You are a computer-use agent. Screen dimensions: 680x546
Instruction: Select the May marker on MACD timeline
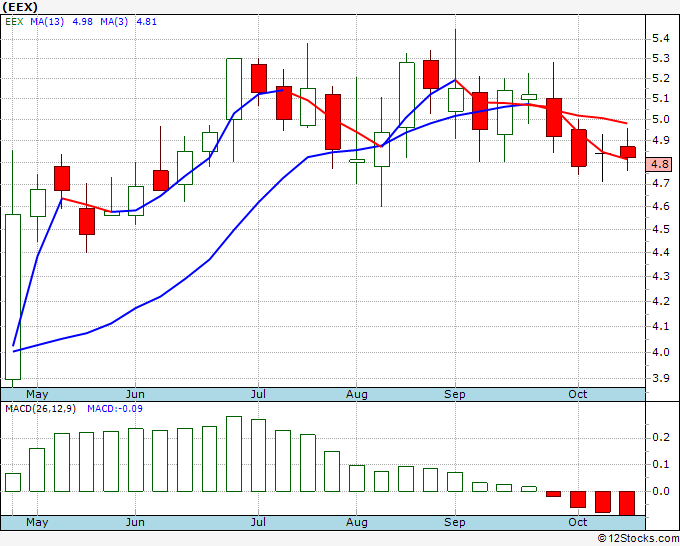pyautogui.click(x=37, y=522)
